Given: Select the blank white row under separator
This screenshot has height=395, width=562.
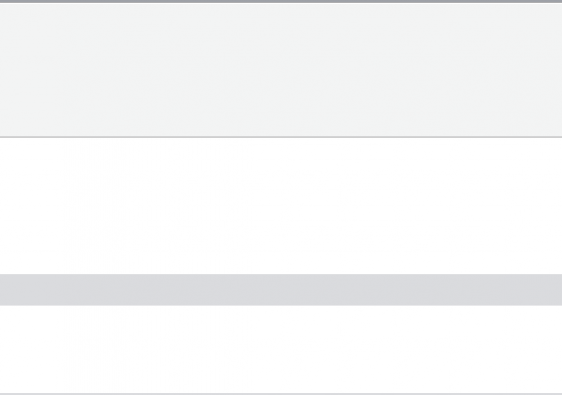Looking at the screenshot, I should (x=281, y=349).
